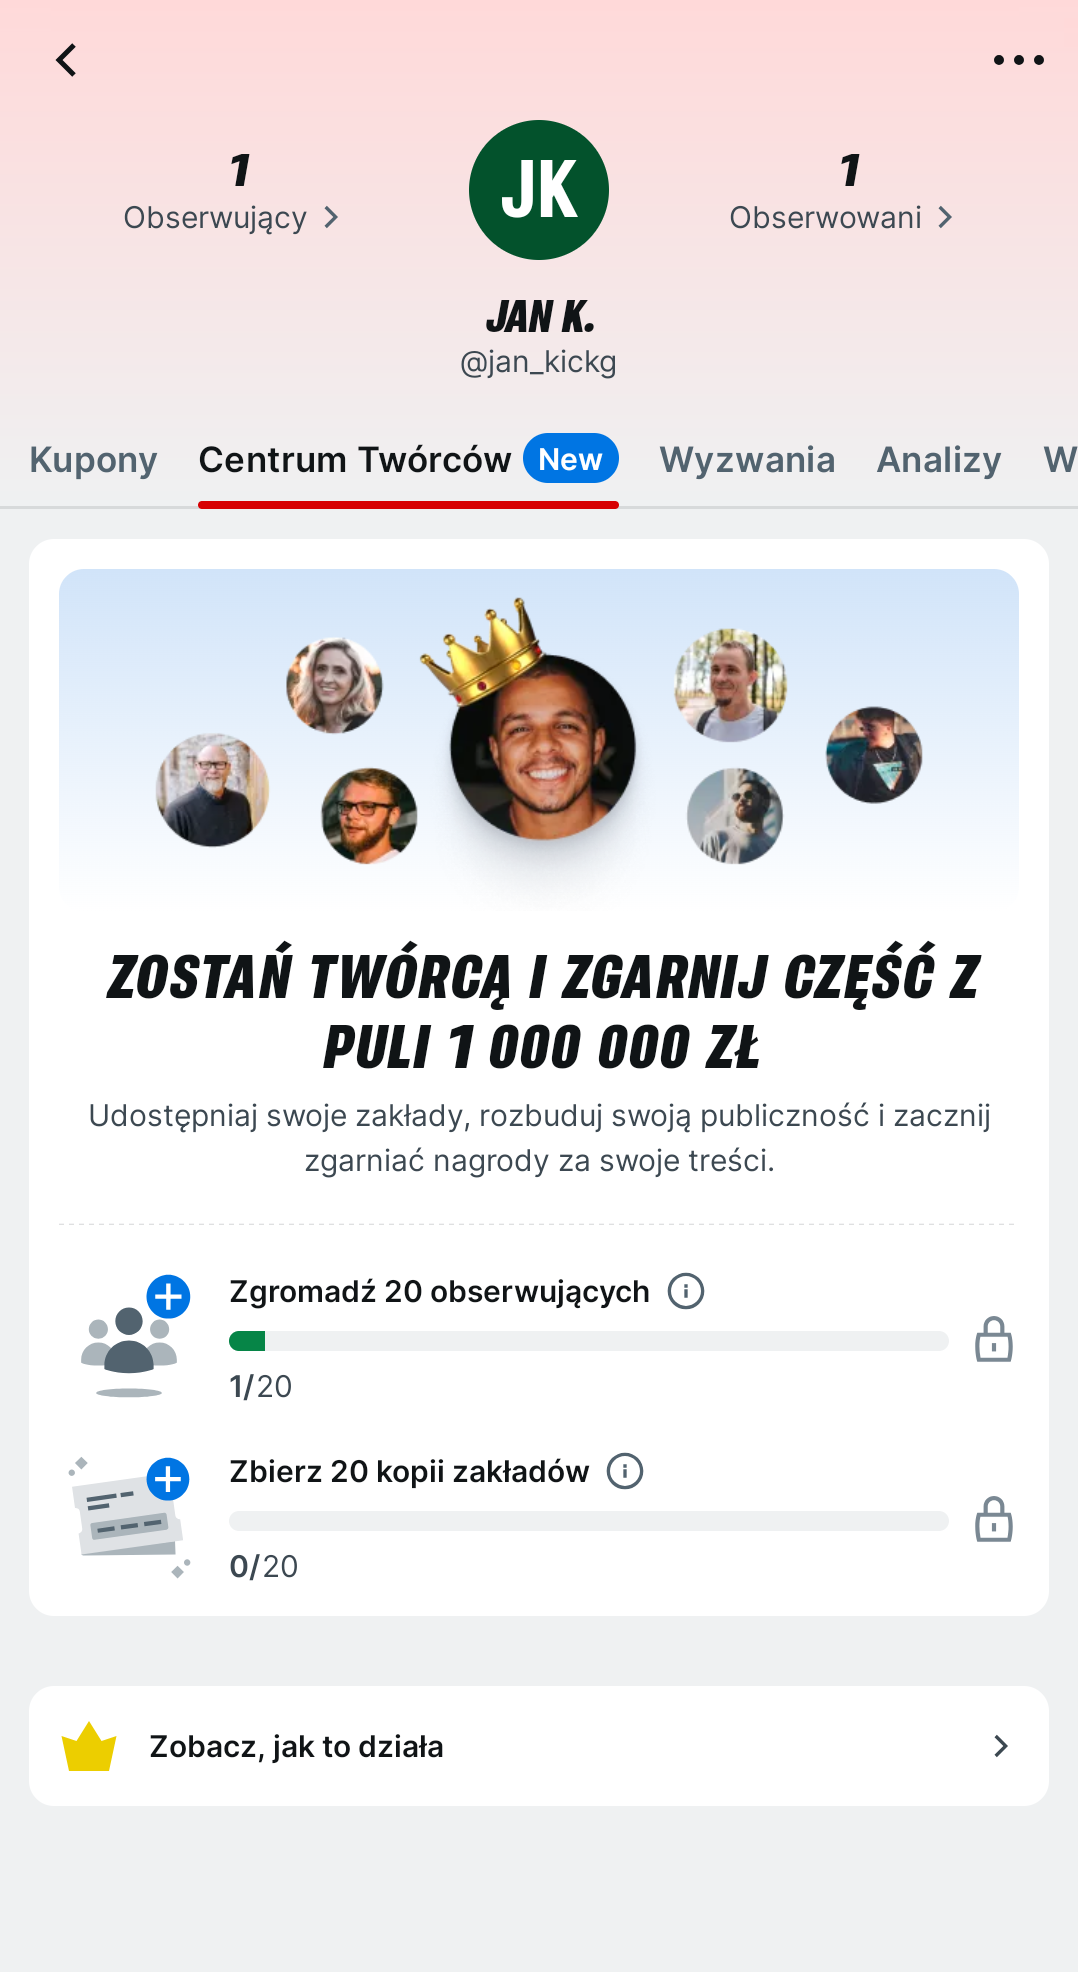Switch to the Kupony tab
This screenshot has width=1078, height=1972.
[x=93, y=460]
